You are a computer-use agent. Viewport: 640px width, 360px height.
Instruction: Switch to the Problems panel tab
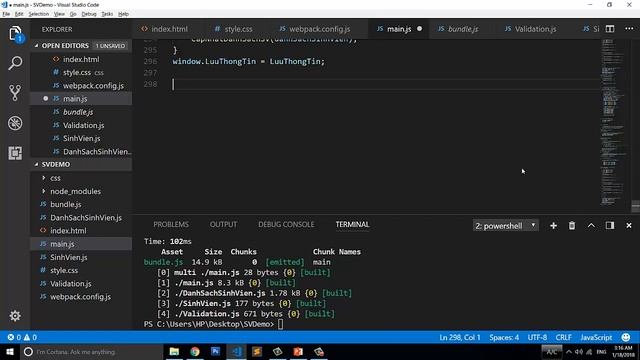tap(171, 224)
